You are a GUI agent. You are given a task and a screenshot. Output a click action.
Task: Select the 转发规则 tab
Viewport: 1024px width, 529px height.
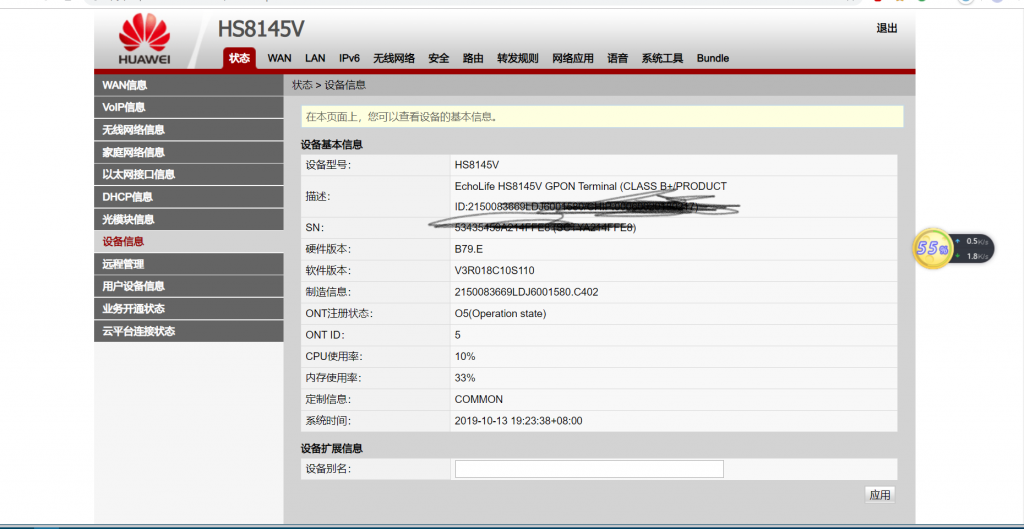pyautogui.click(x=518, y=58)
